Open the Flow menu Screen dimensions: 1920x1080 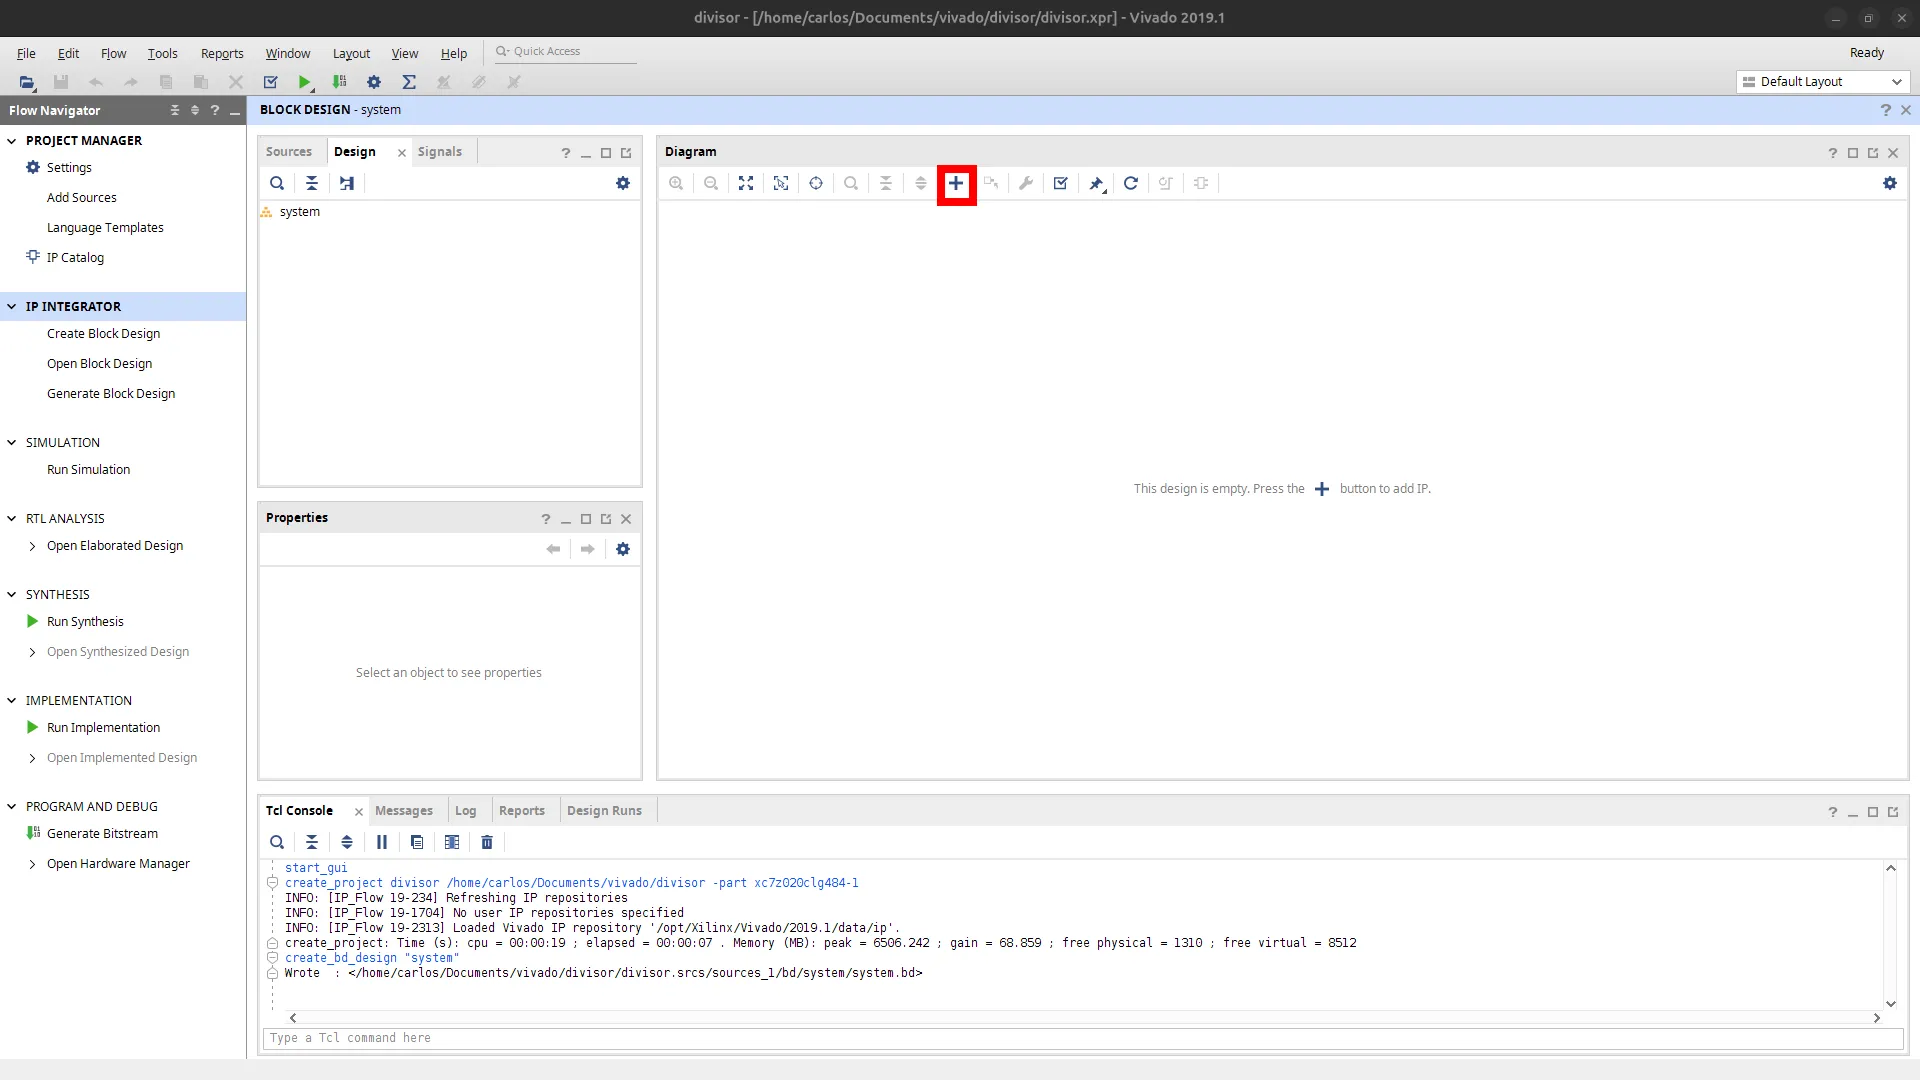[113, 53]
